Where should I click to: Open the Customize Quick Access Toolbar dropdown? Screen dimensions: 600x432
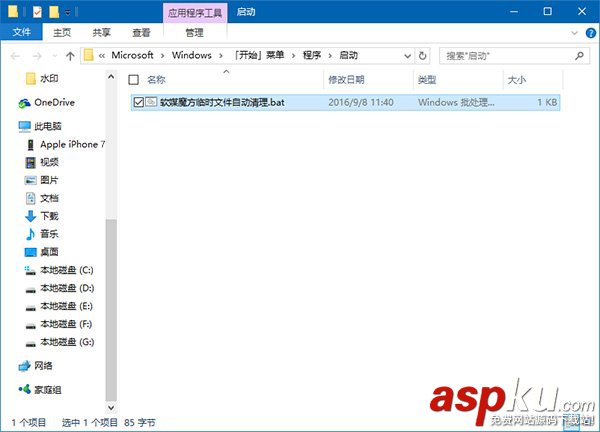coord(67,13)
